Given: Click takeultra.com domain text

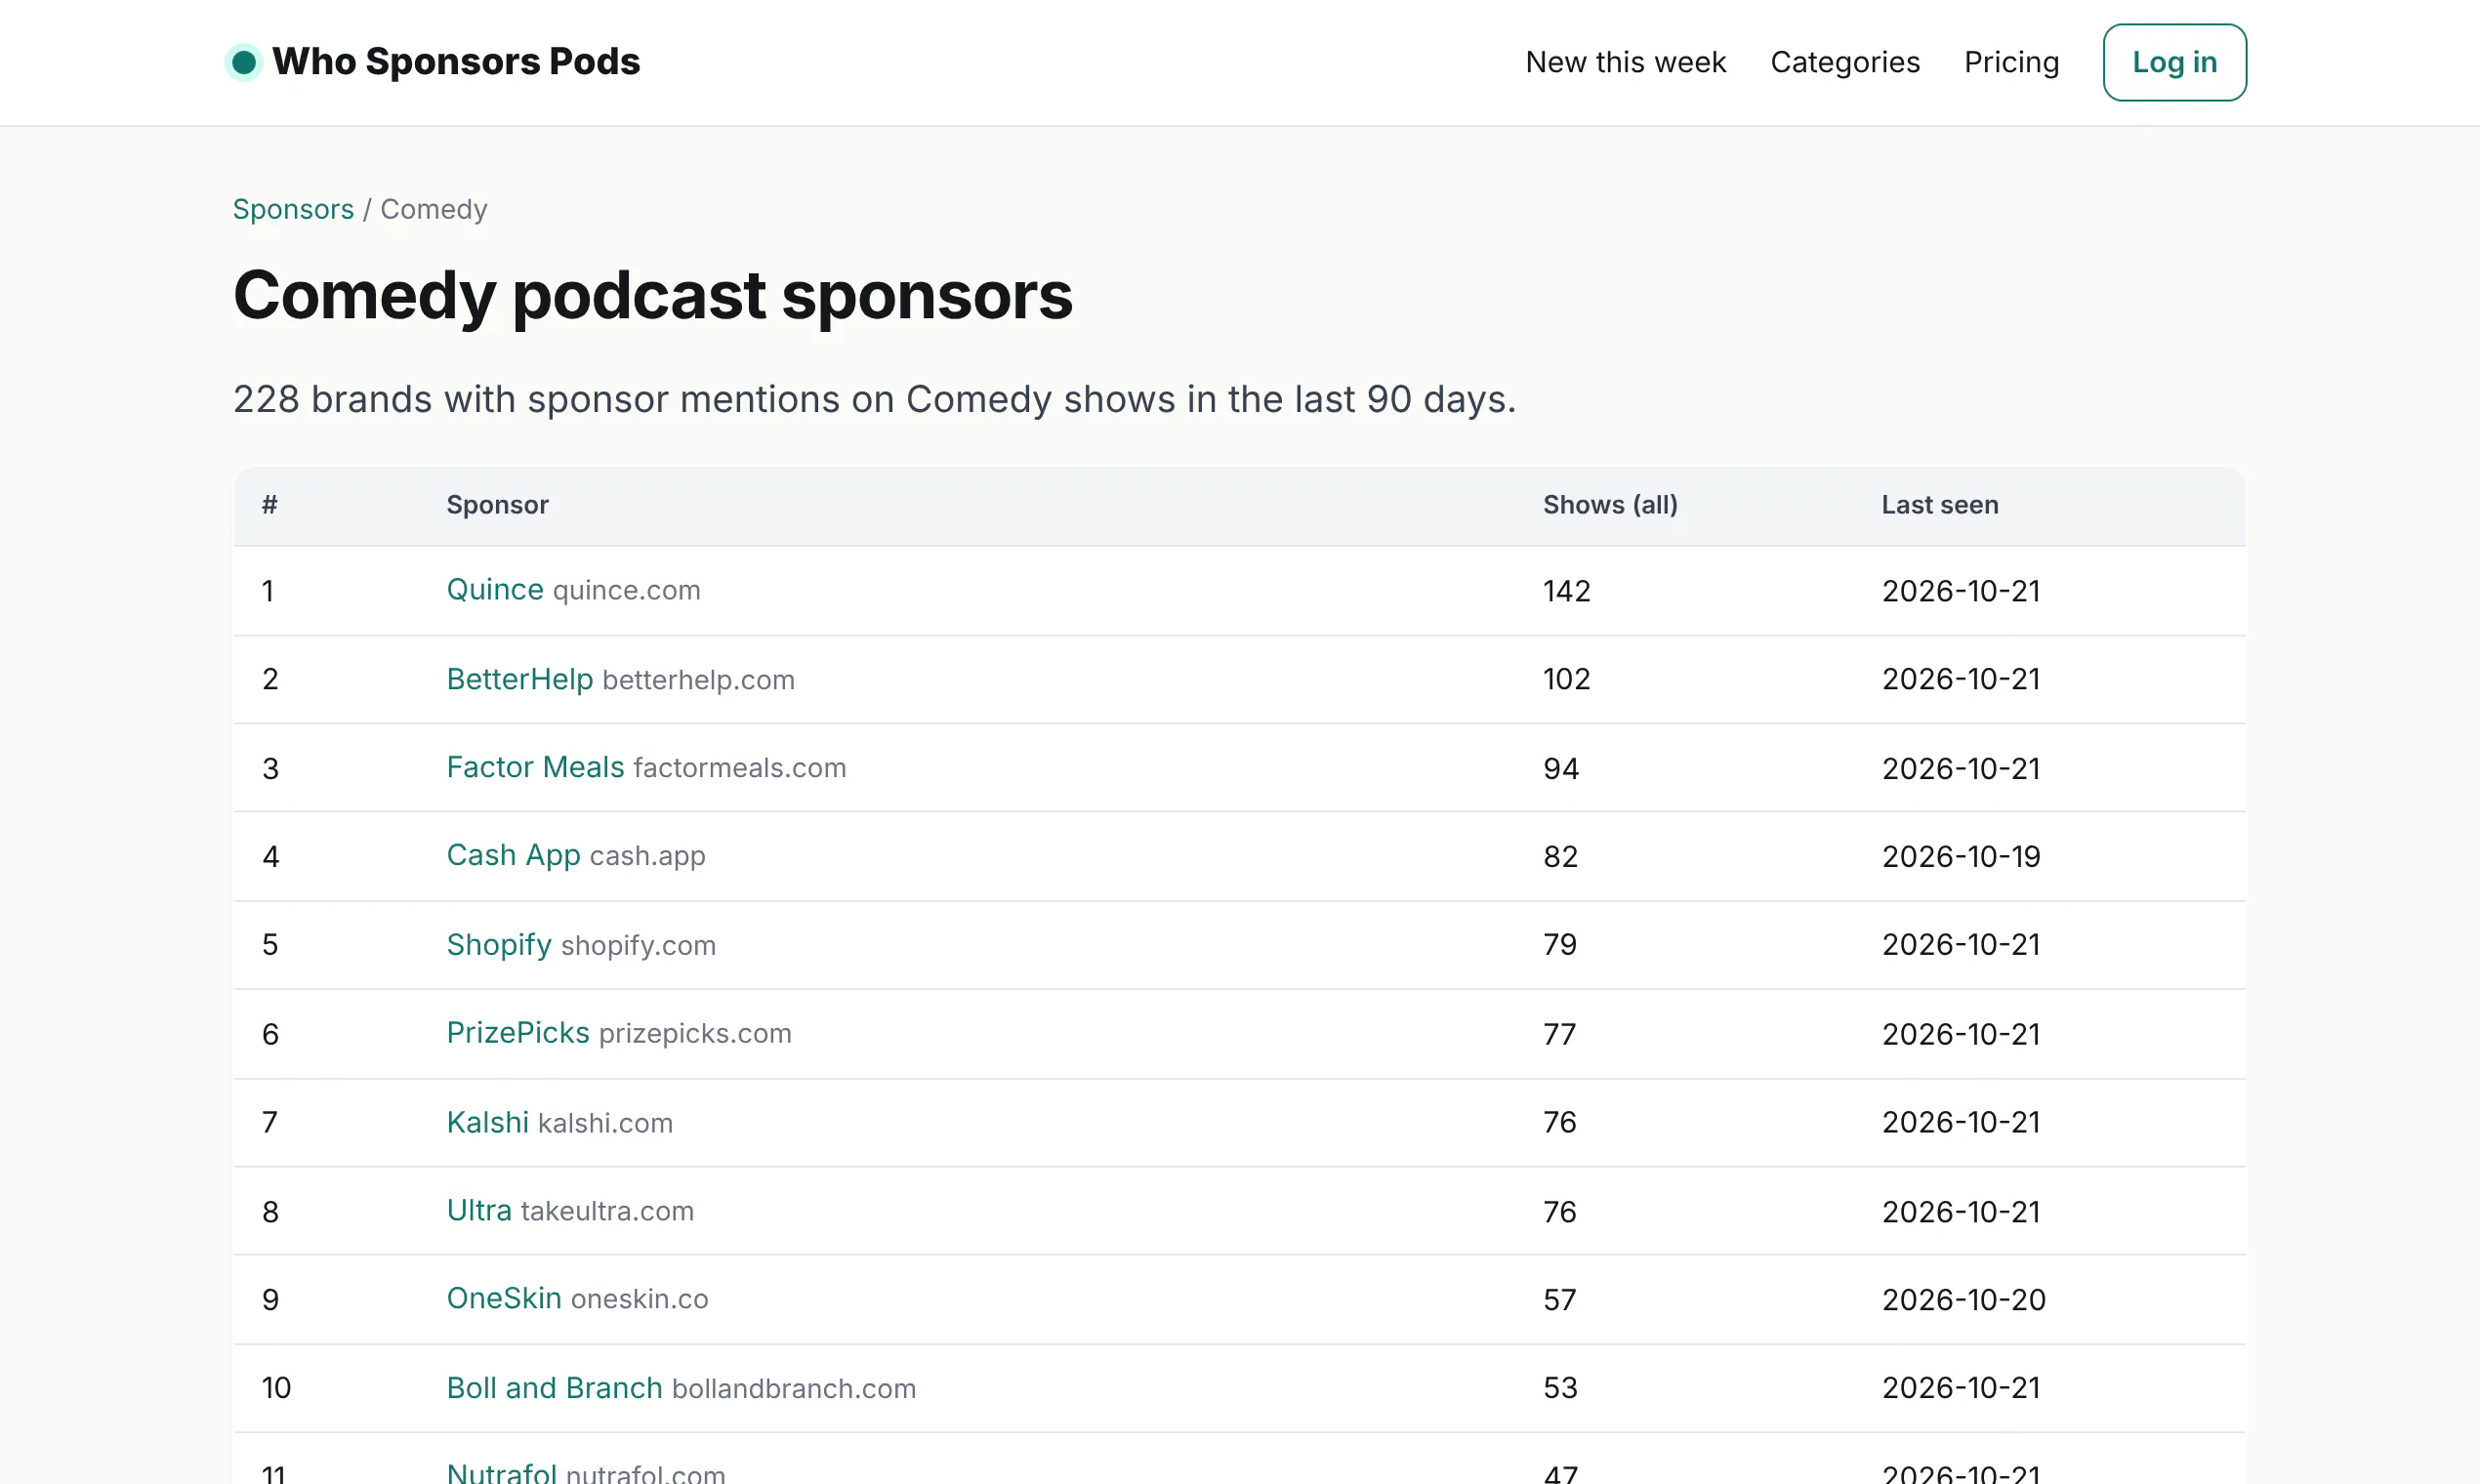Looking at the screenshot, I should coord(607,1211).
